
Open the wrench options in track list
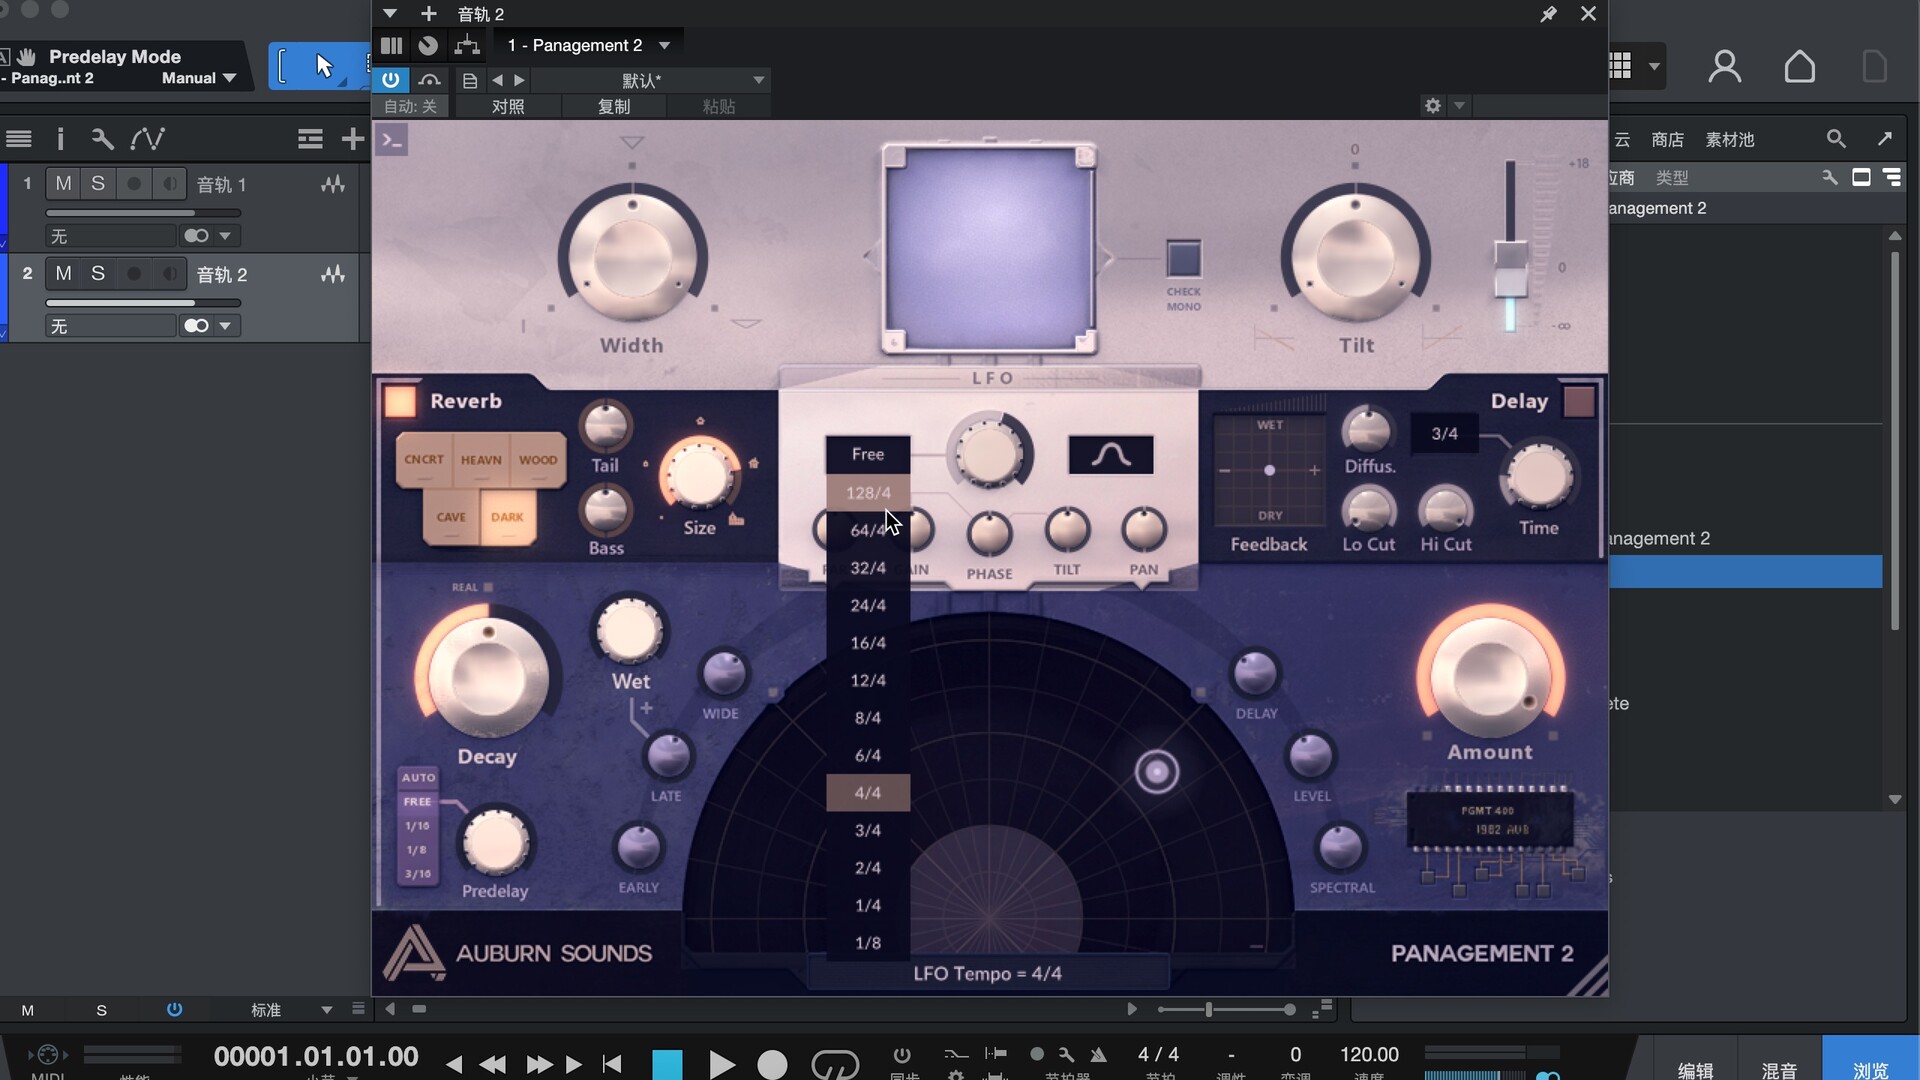click(102, 139)
